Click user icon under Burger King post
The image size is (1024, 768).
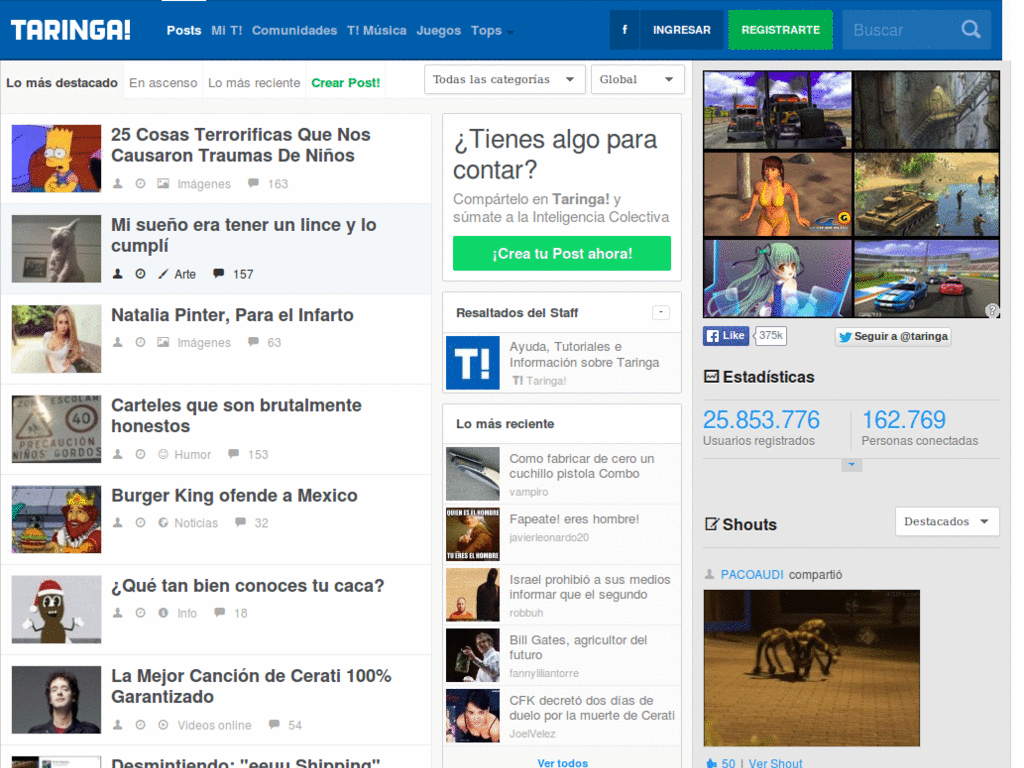pos(118,522)
